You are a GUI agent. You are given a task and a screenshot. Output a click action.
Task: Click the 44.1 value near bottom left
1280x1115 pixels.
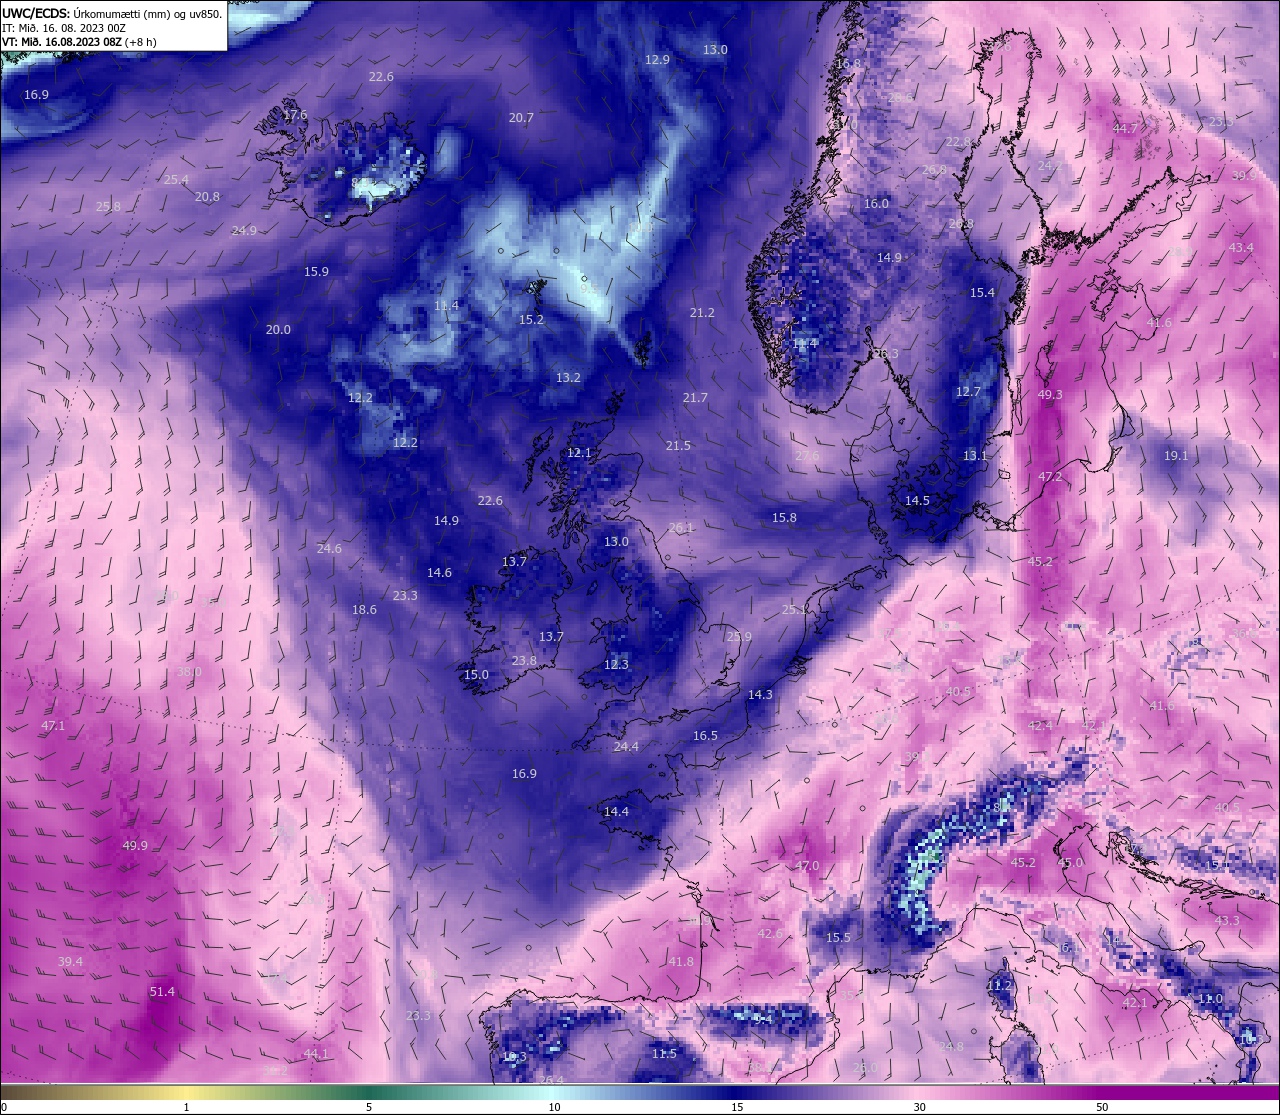tap(315, 1054)
